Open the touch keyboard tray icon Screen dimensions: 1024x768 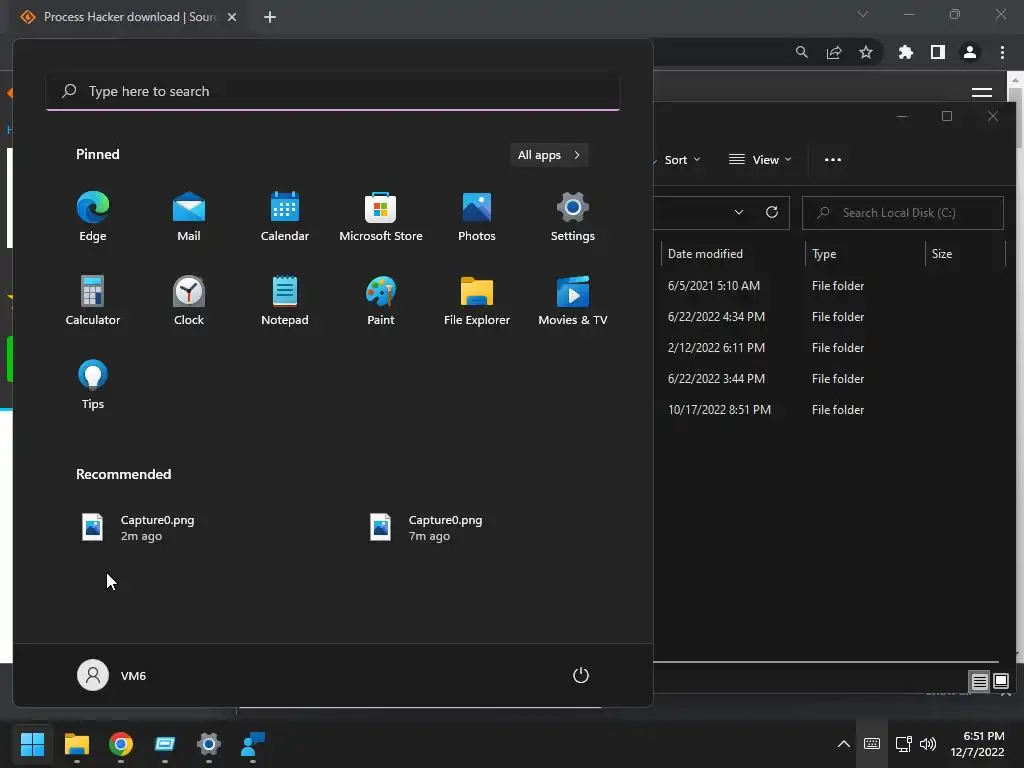click(871, 744)
